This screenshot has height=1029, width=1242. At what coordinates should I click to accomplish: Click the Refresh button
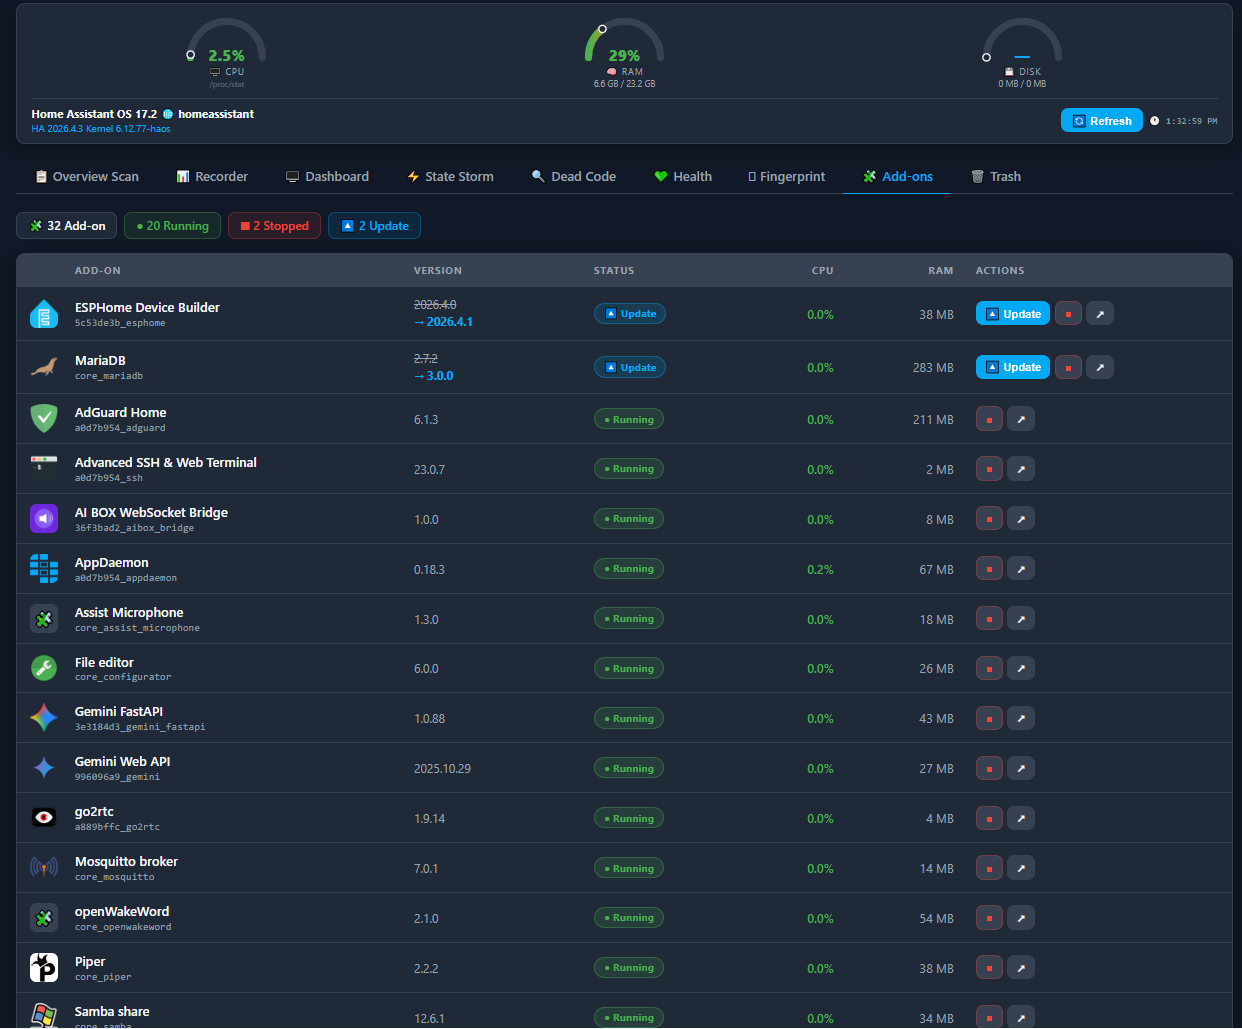pyautogui.click(x=1101, y=121)
